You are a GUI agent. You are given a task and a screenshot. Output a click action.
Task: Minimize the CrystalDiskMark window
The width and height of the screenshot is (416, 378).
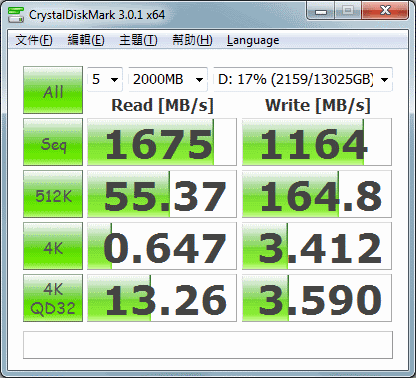pos(321,11)
